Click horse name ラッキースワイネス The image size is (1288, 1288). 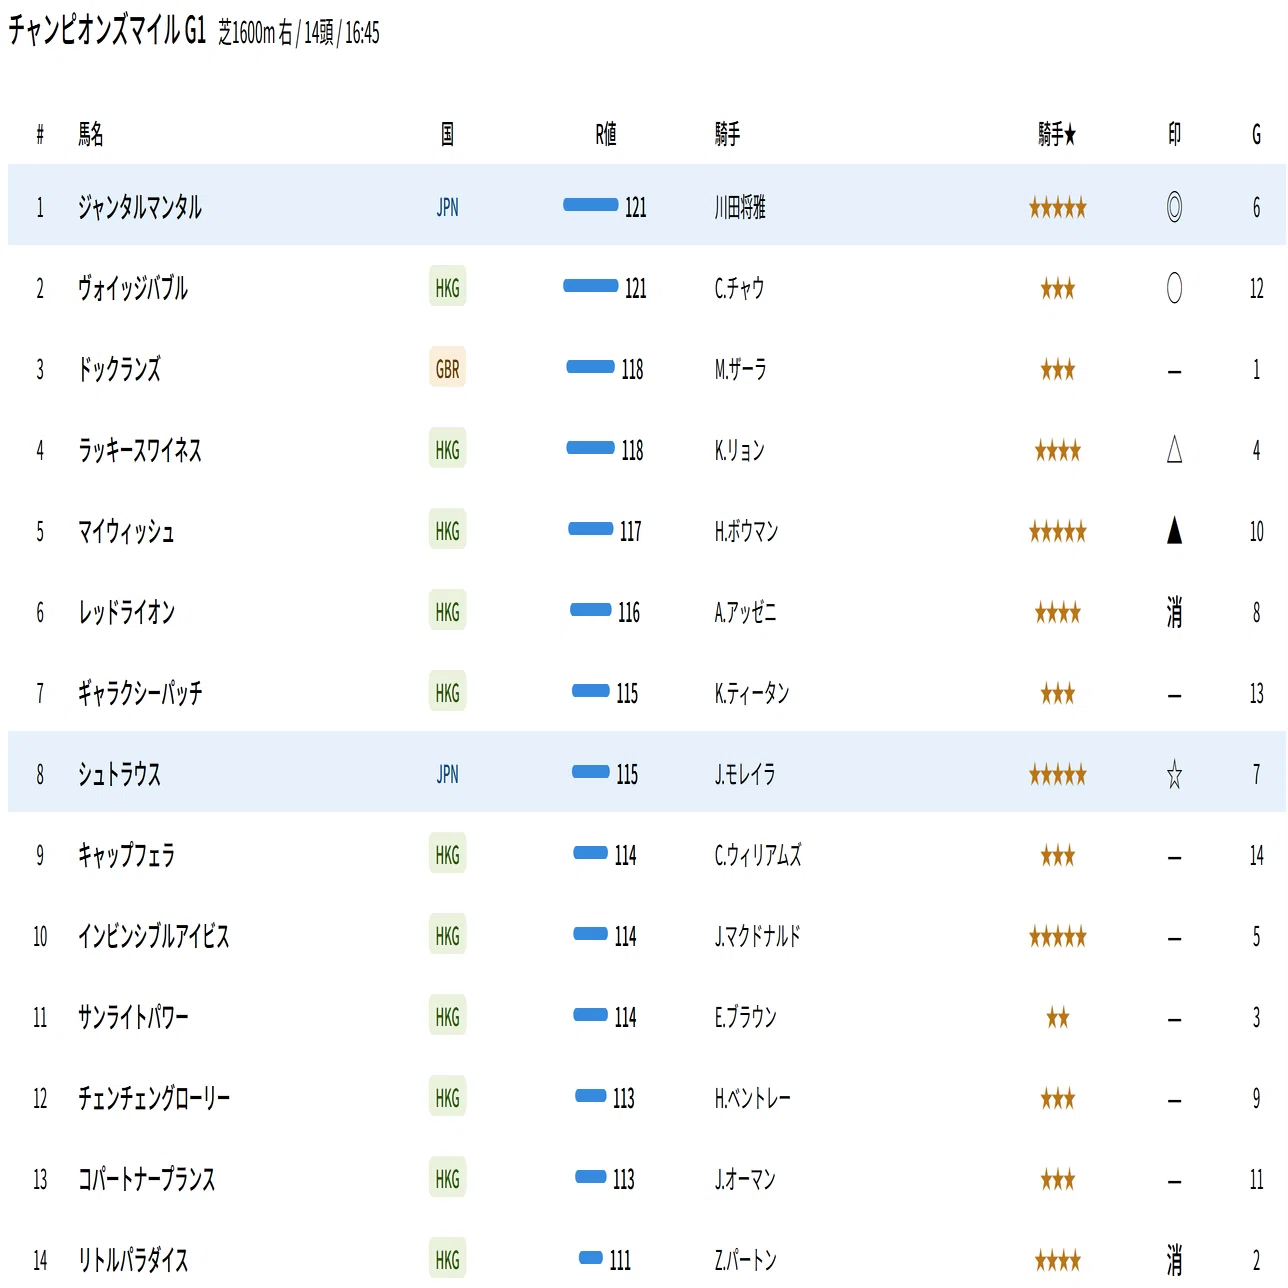[x=140, y=450]
